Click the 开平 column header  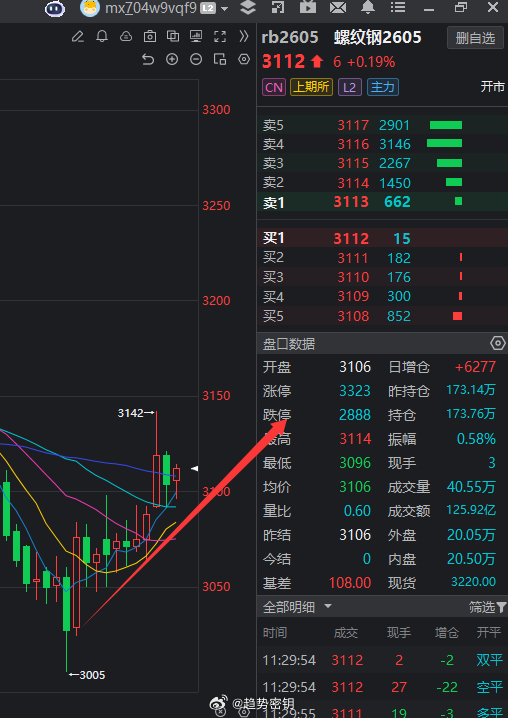(489, 633)
